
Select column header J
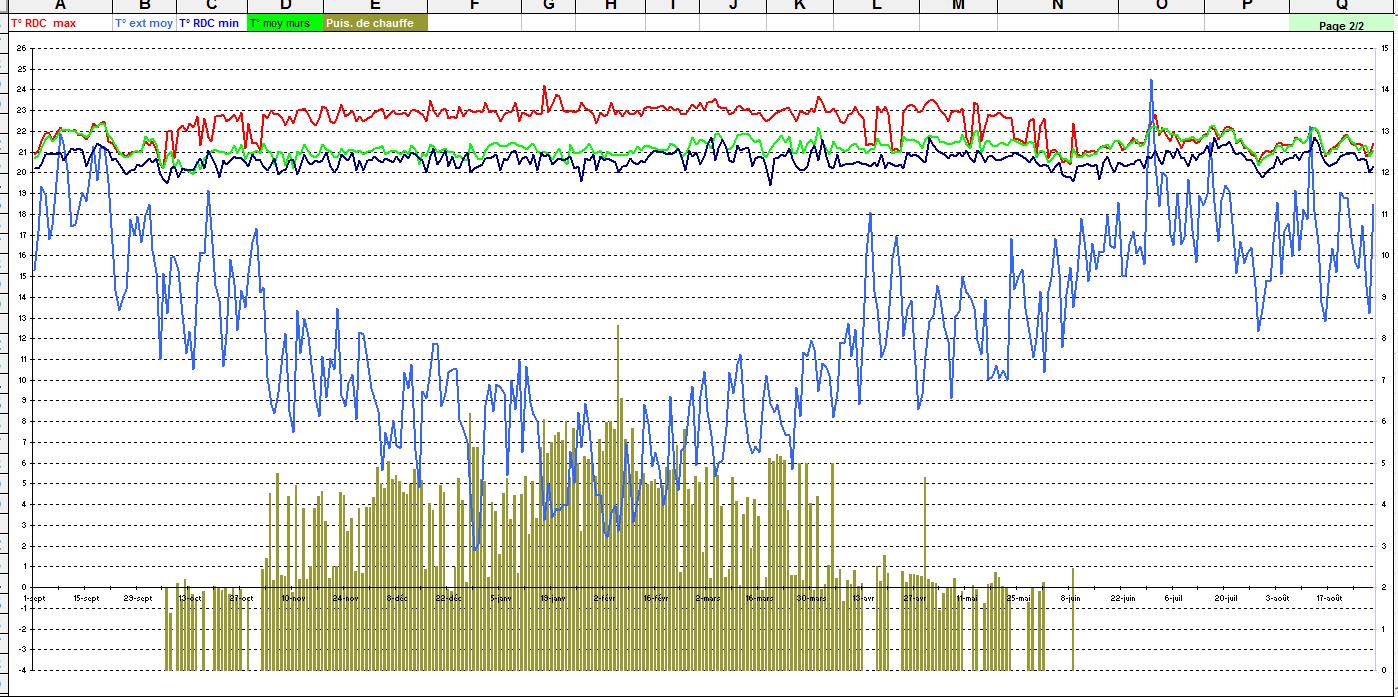tap(733, 5)
